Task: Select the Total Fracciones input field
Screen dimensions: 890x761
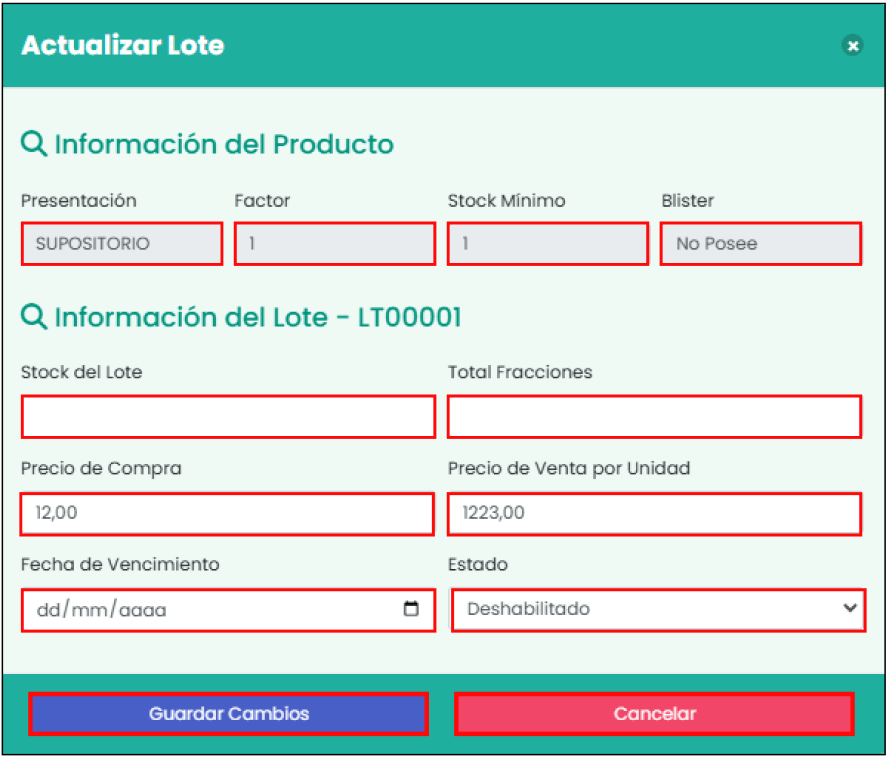Action: point(655,417)
